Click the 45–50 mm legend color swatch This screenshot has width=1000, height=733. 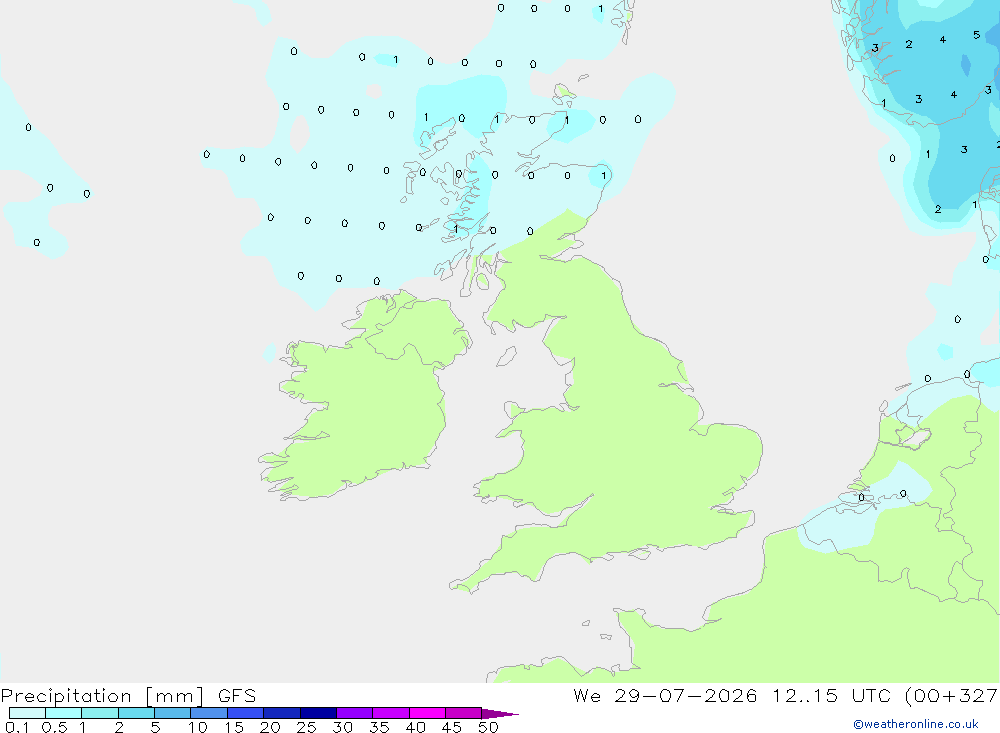tap(464, 713)
